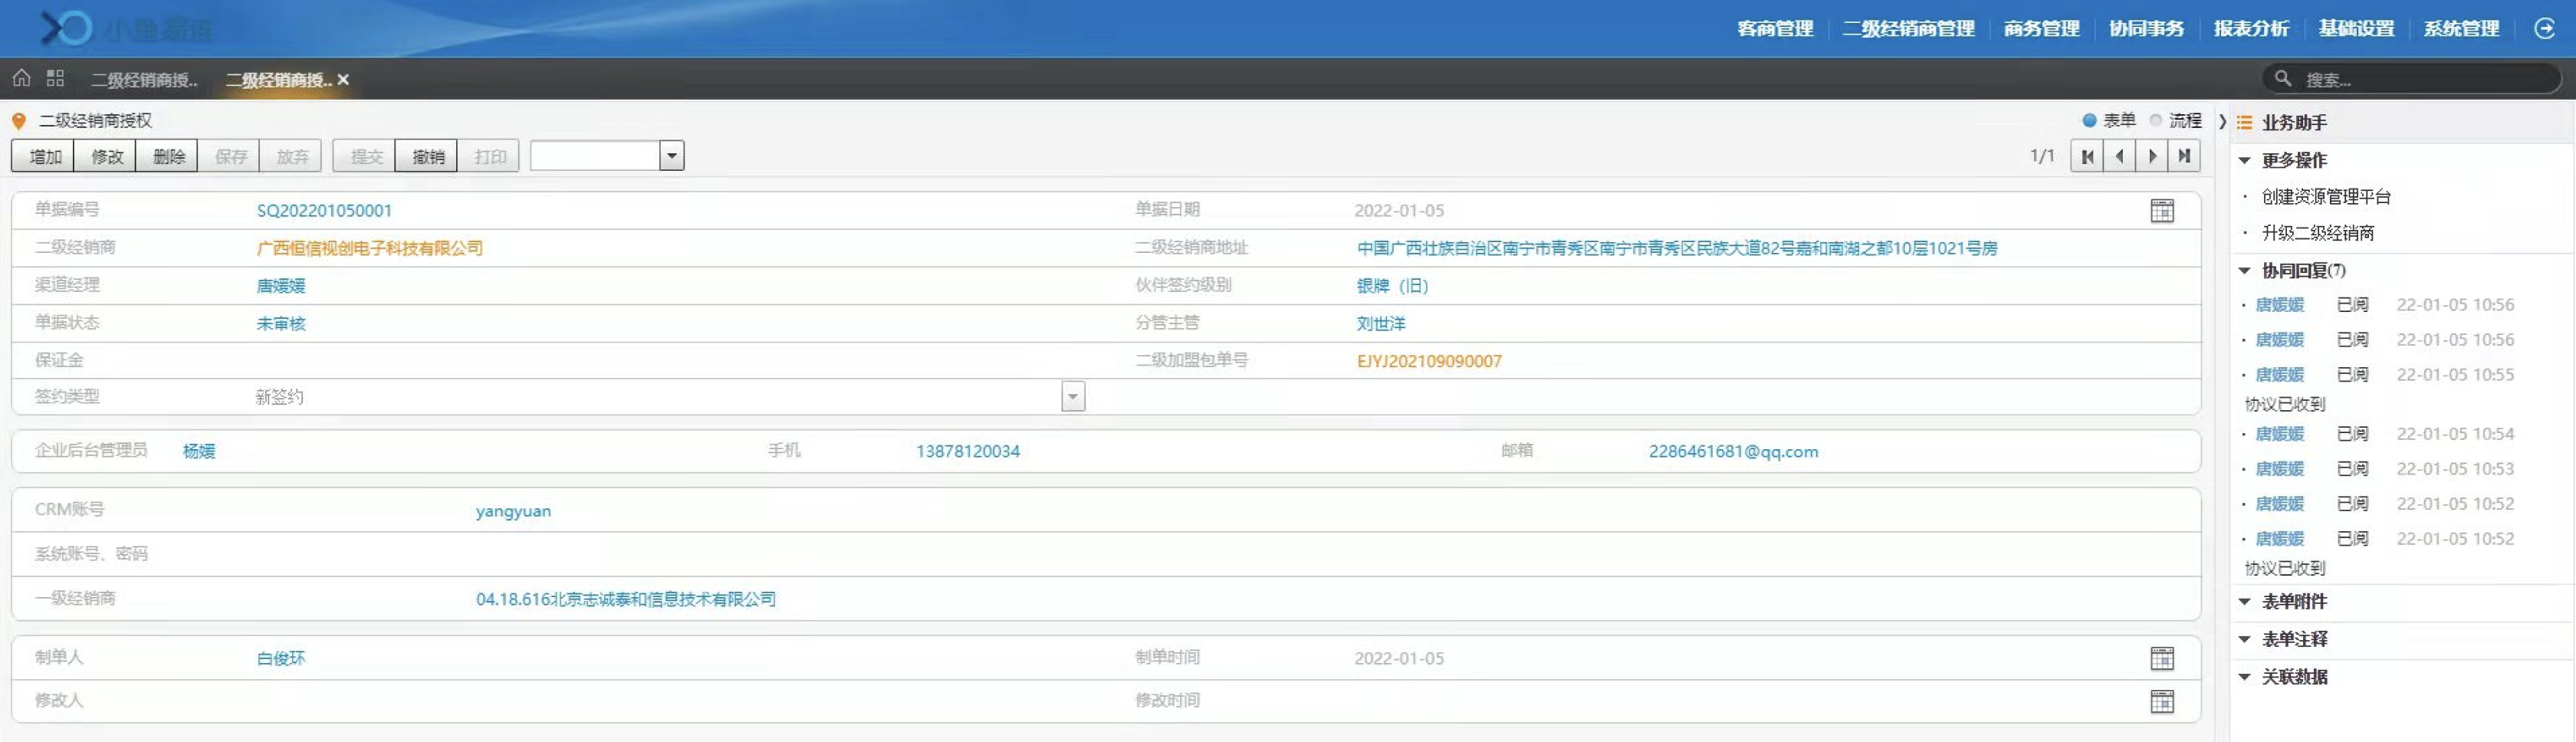
Task: Switch to the inactive 二级经销商授.. tab
Action: tap(144, 79)
